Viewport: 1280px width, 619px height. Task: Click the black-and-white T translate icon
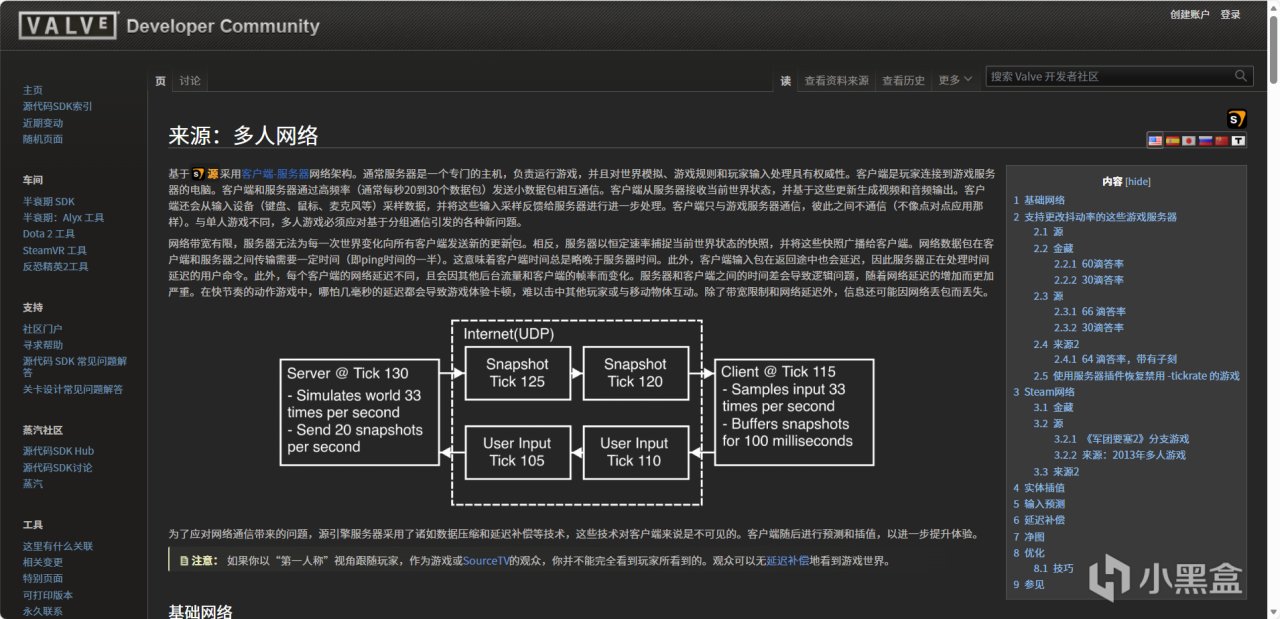[1239, 141]
